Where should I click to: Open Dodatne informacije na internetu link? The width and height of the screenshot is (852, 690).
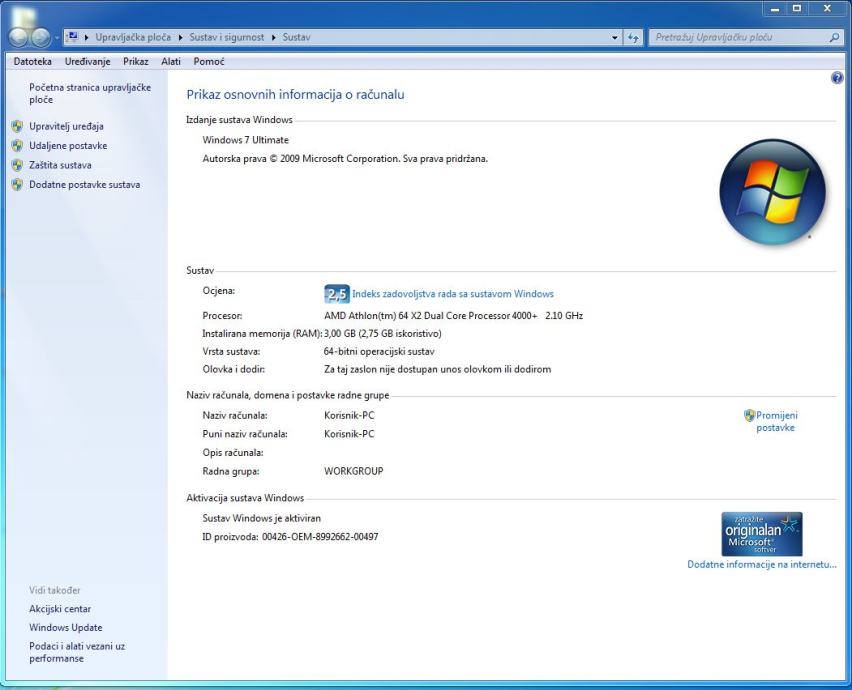pyautogui.click(x=762, y=564)
